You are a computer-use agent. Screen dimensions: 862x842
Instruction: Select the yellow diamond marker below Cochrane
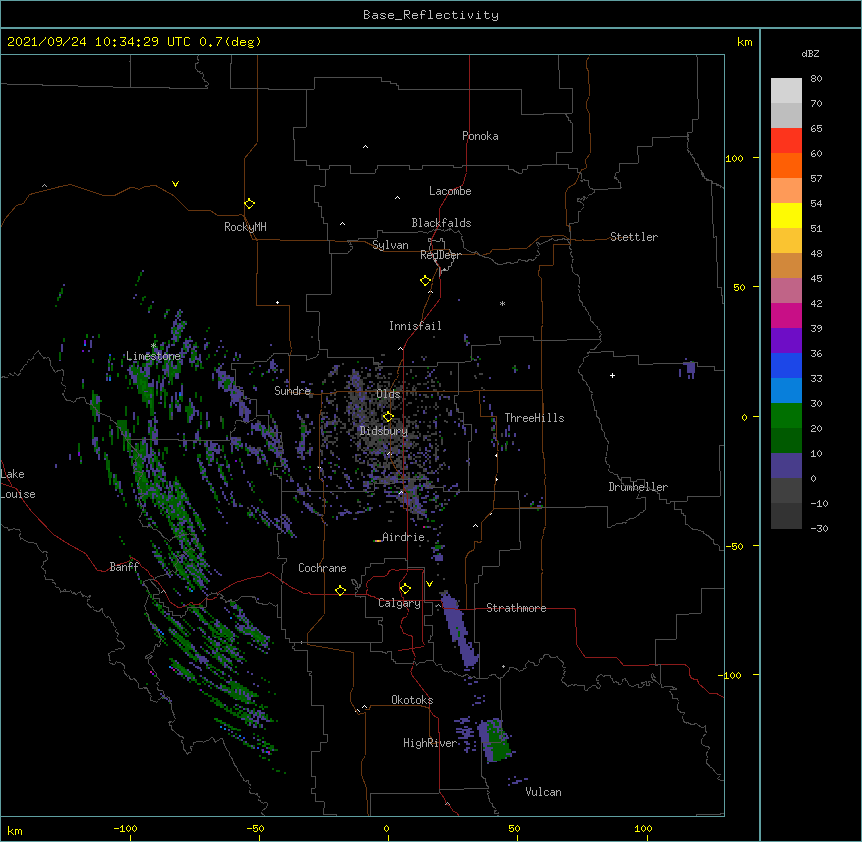coord(340,590)
